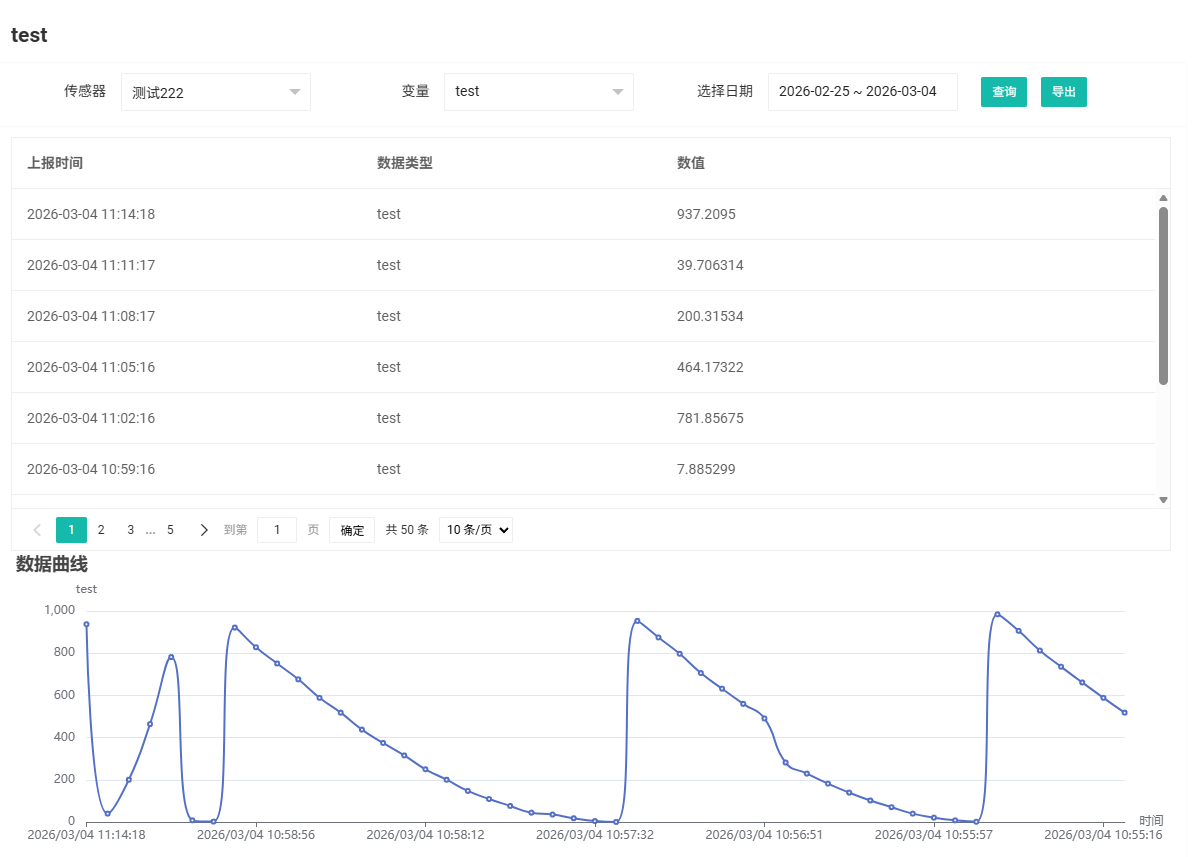
Task: Expand the 变量 variable dropdown
Action: point(538,92)
